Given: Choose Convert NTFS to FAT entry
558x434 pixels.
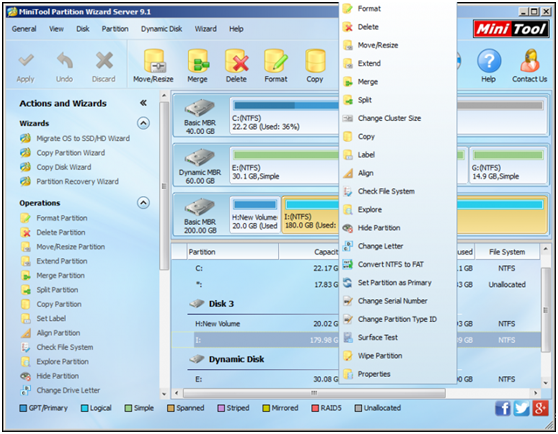Looking at the screenshot, I should point(398,264).
